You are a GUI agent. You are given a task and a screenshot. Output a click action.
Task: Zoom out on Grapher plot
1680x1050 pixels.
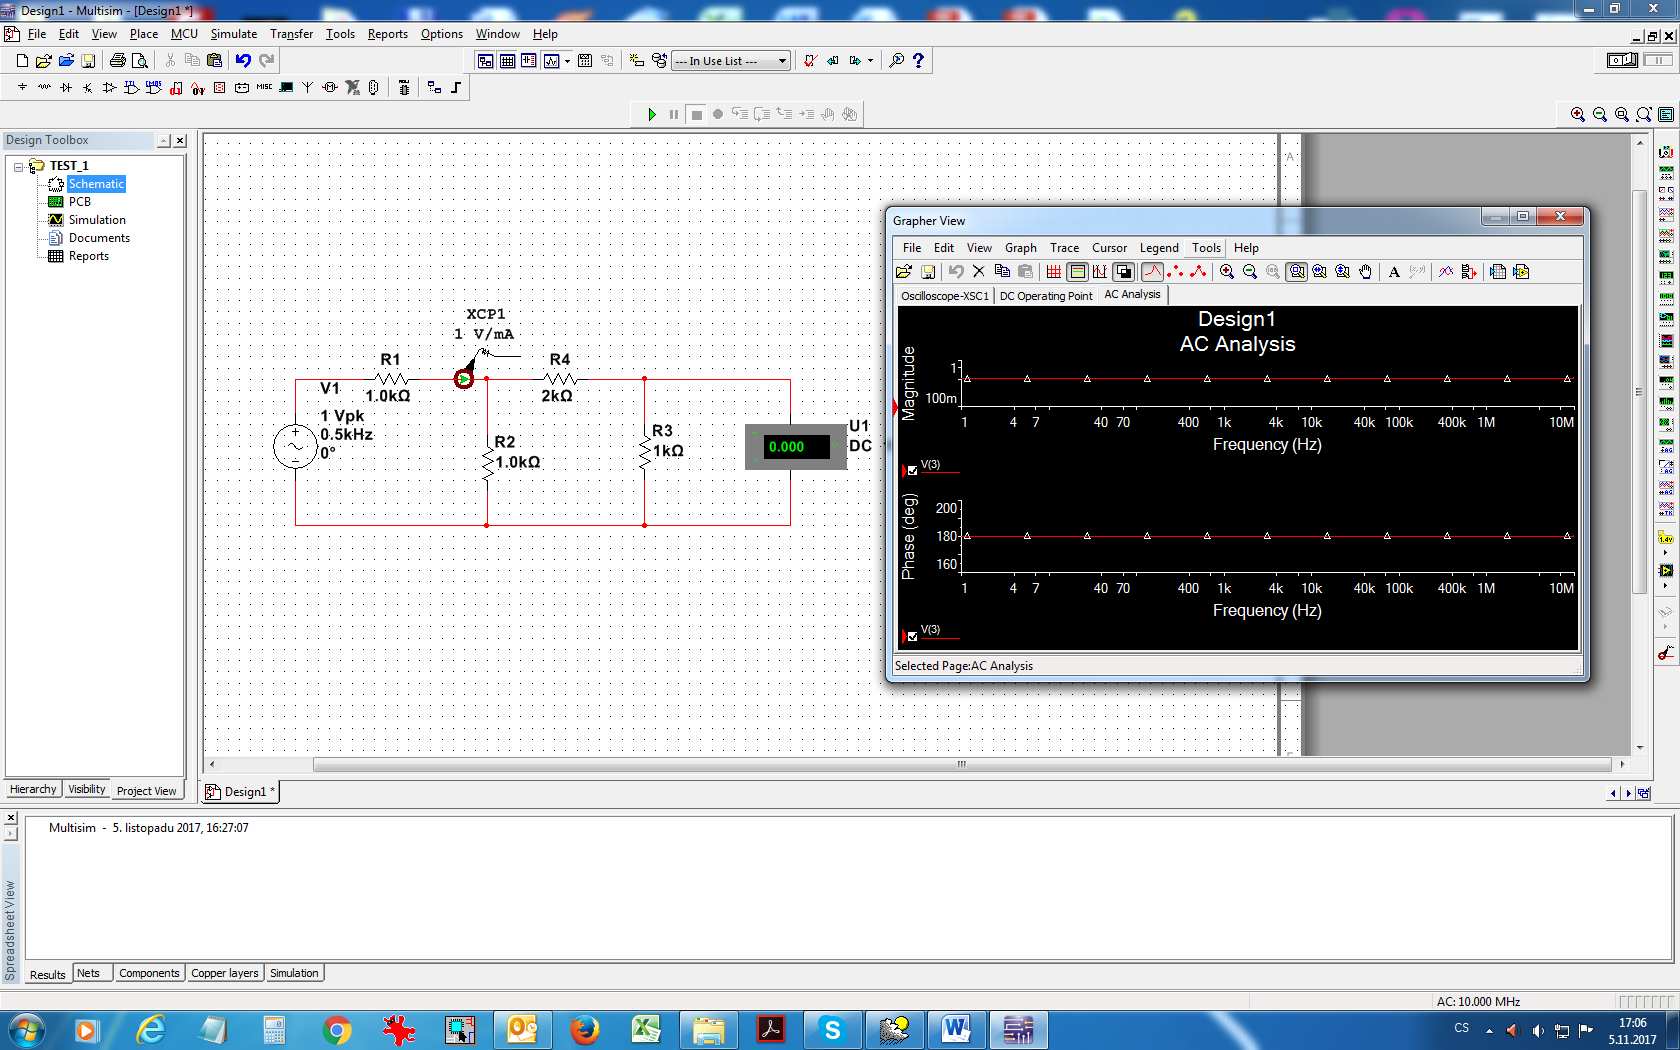(x=1250, y=272)
